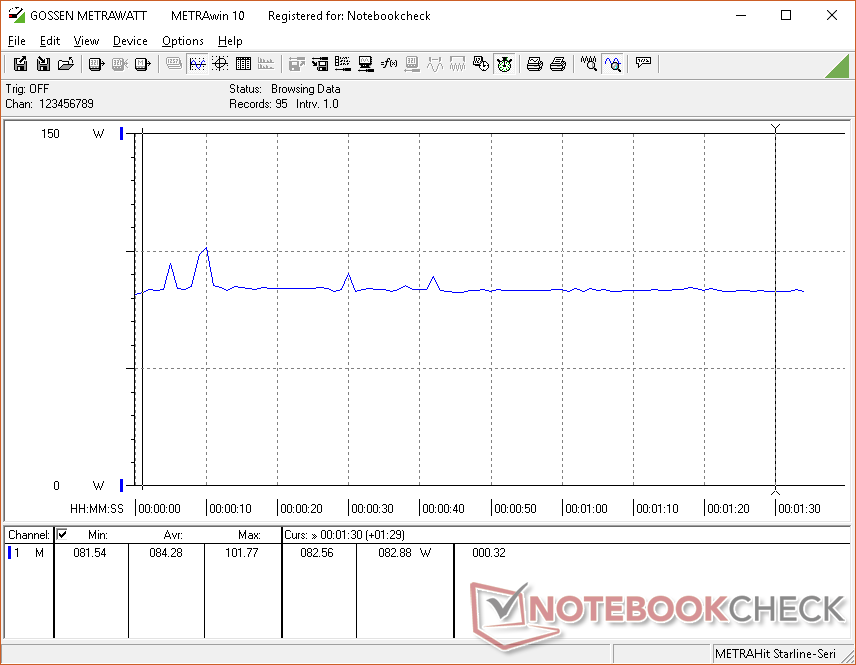The image size is (856, 665).
Task: Toggle the Y-t waveform chart view
Action: 197,64
